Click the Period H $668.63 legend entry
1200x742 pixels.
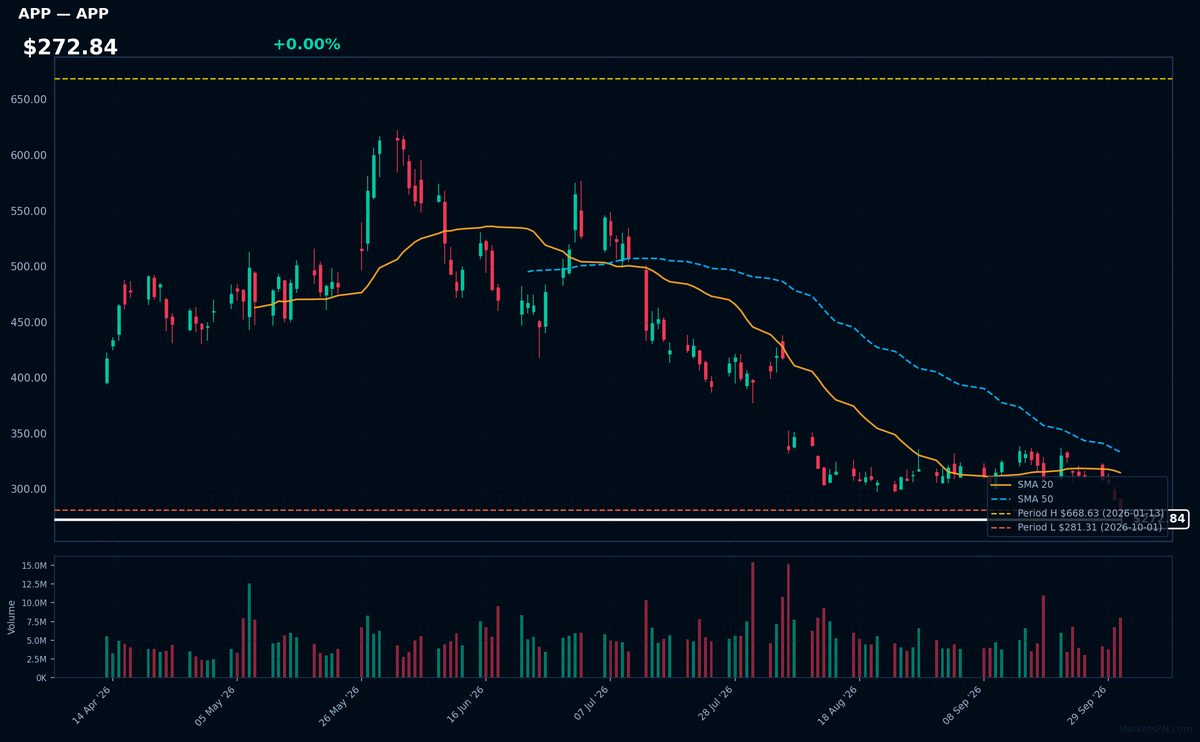[1078, 513]
